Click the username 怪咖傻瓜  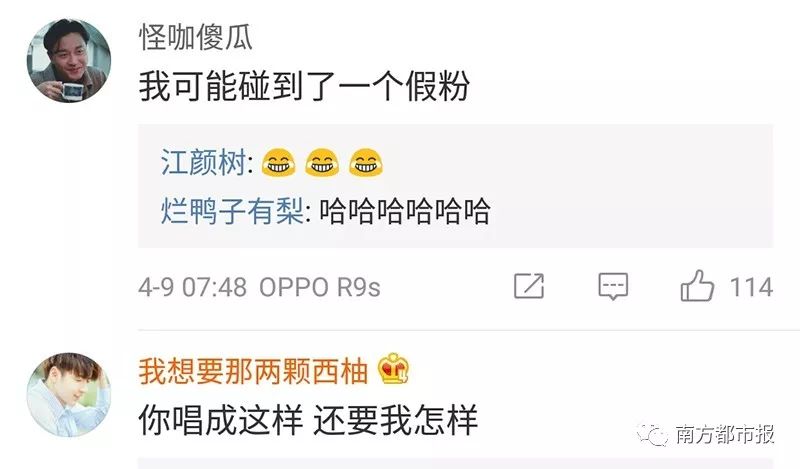pos(196,37)
